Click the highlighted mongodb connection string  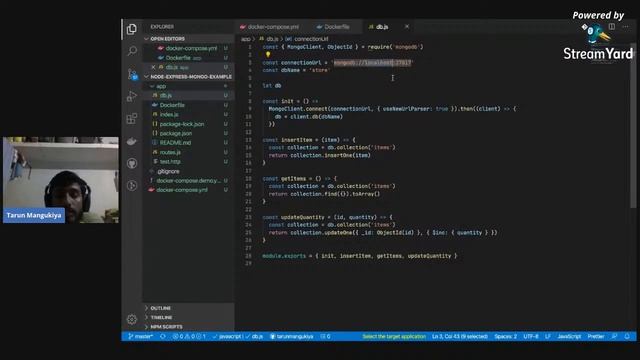click(372, 62)
